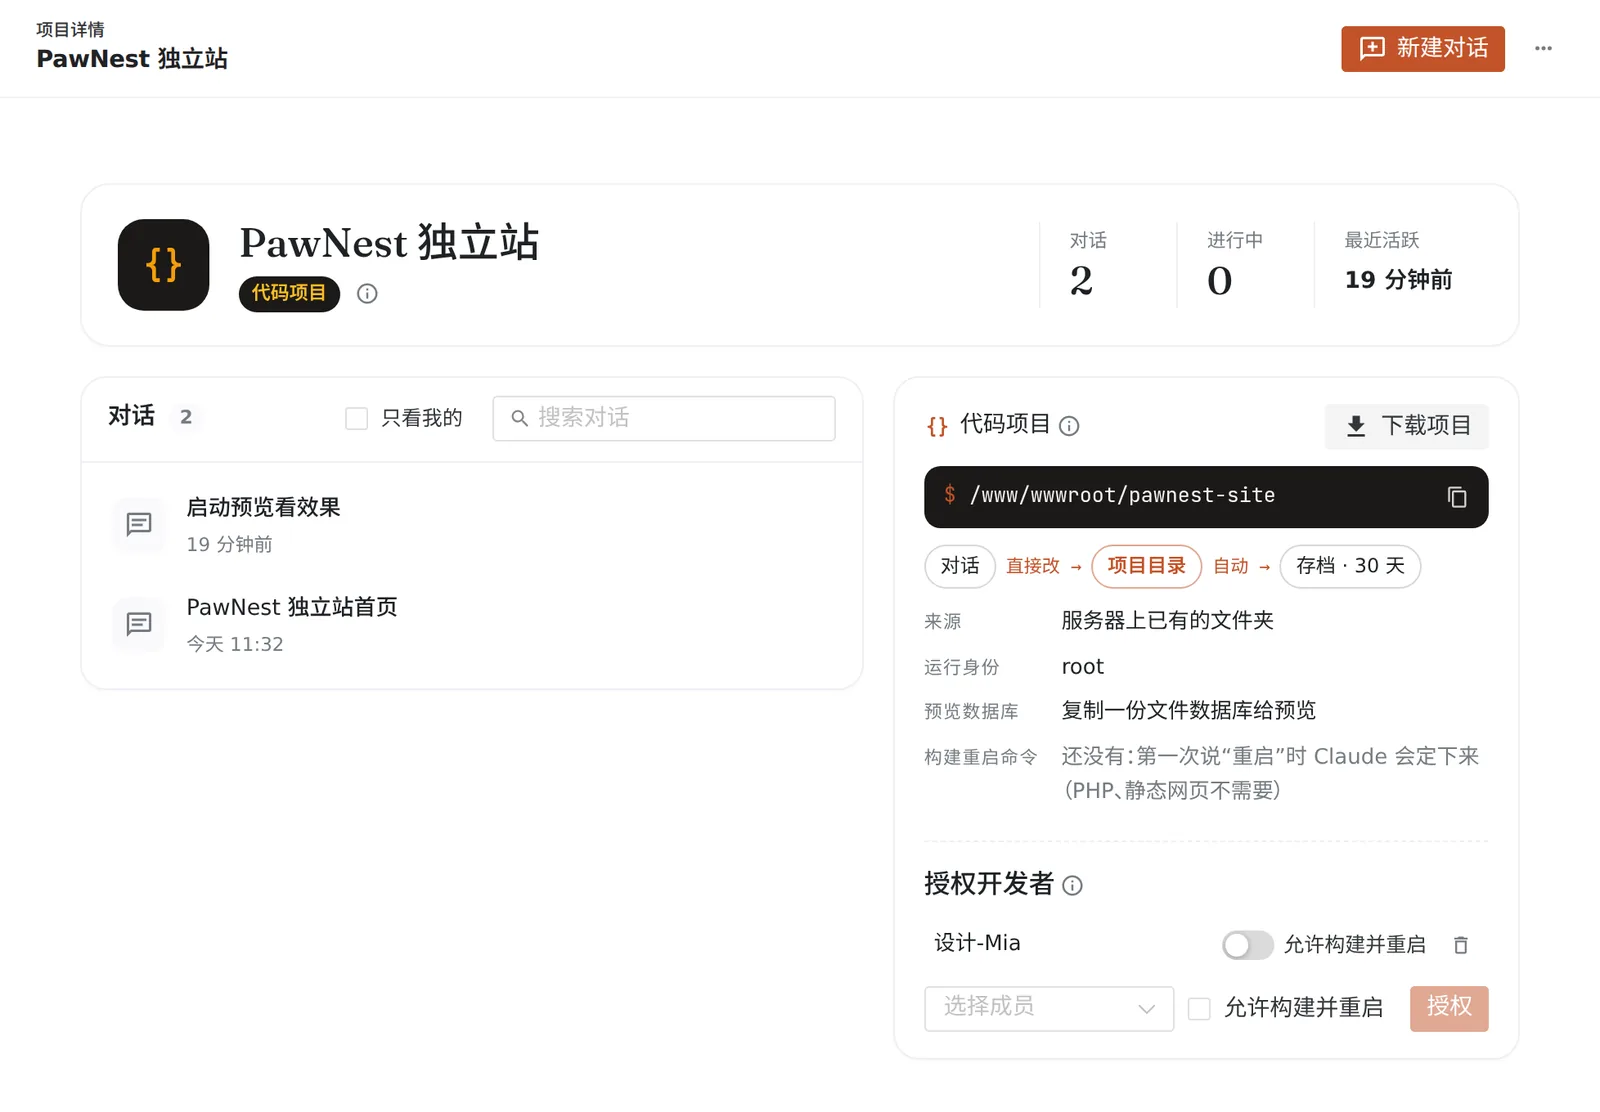The width and height of the screenshot is (1600, 1112).
Task: Delete 设计-Mia authorization with trash icon
Action: 1461,945
